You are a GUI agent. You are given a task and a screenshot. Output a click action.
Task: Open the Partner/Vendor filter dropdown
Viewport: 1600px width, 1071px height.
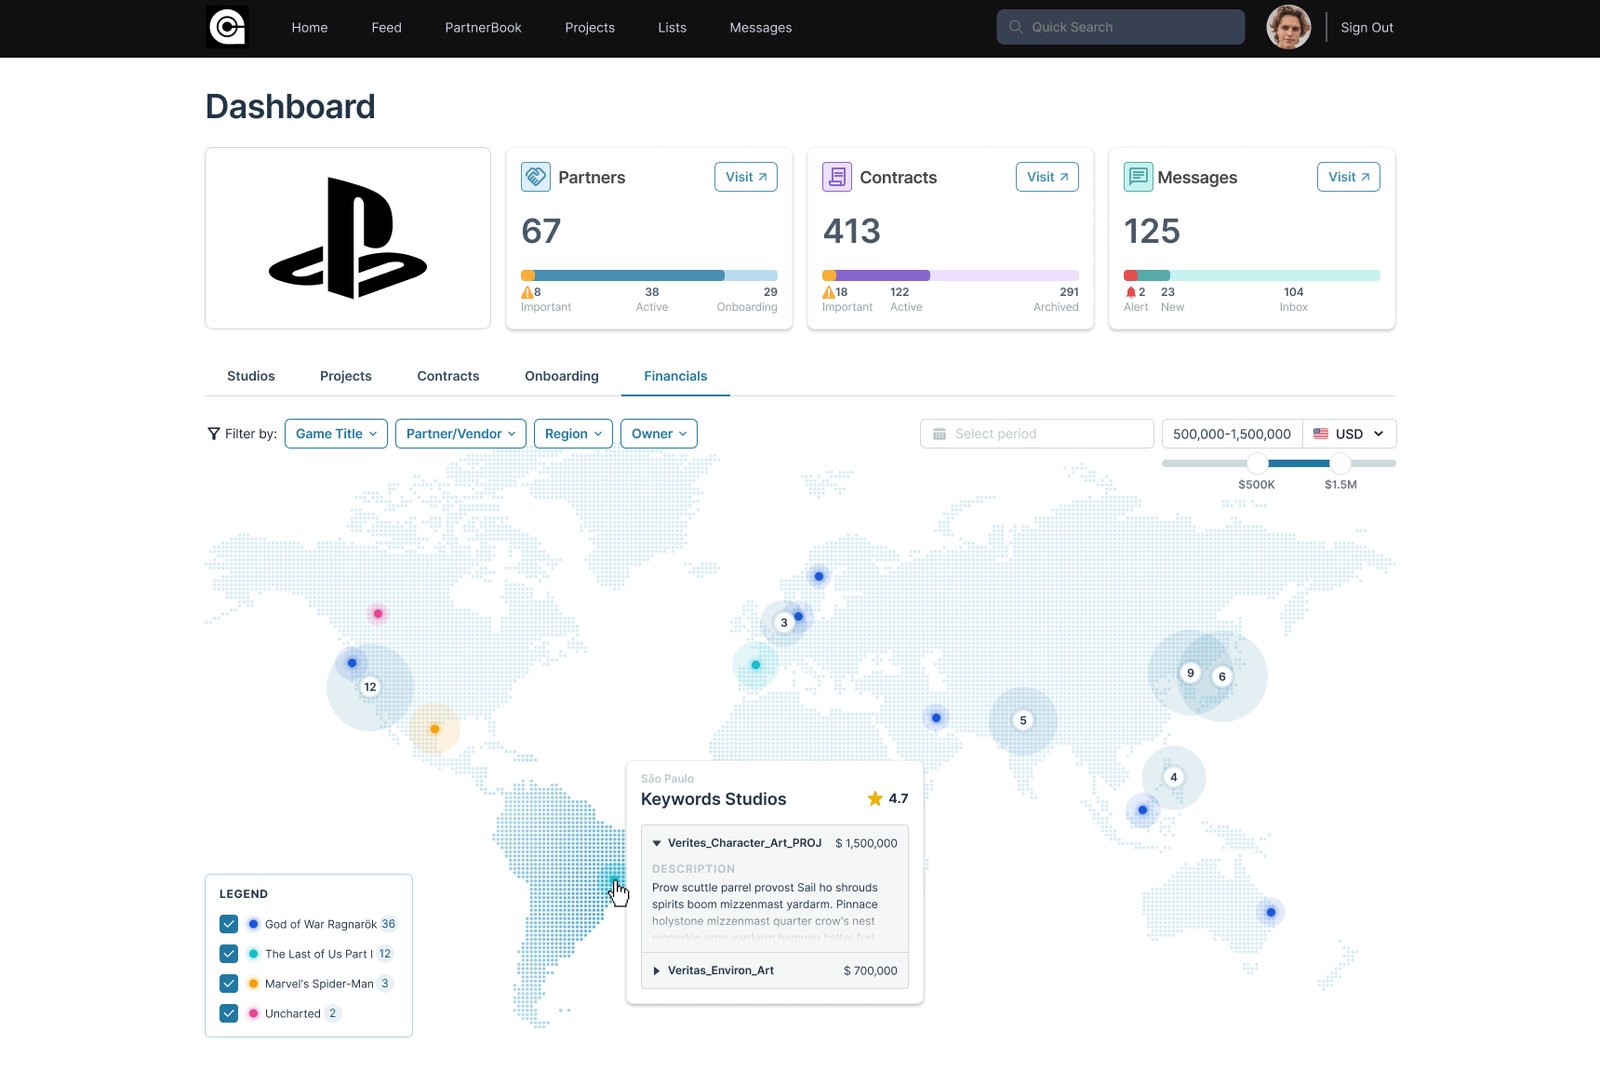click(461, 434)
